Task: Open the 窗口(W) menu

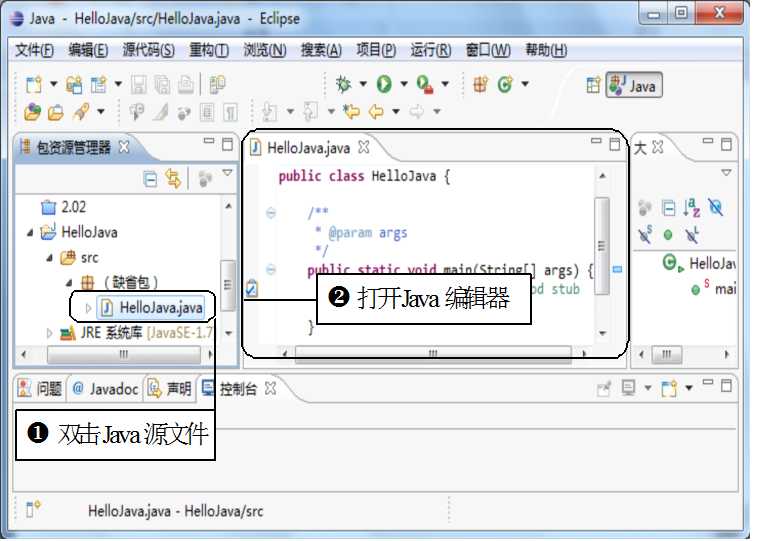Action: [x=488, y=50]
